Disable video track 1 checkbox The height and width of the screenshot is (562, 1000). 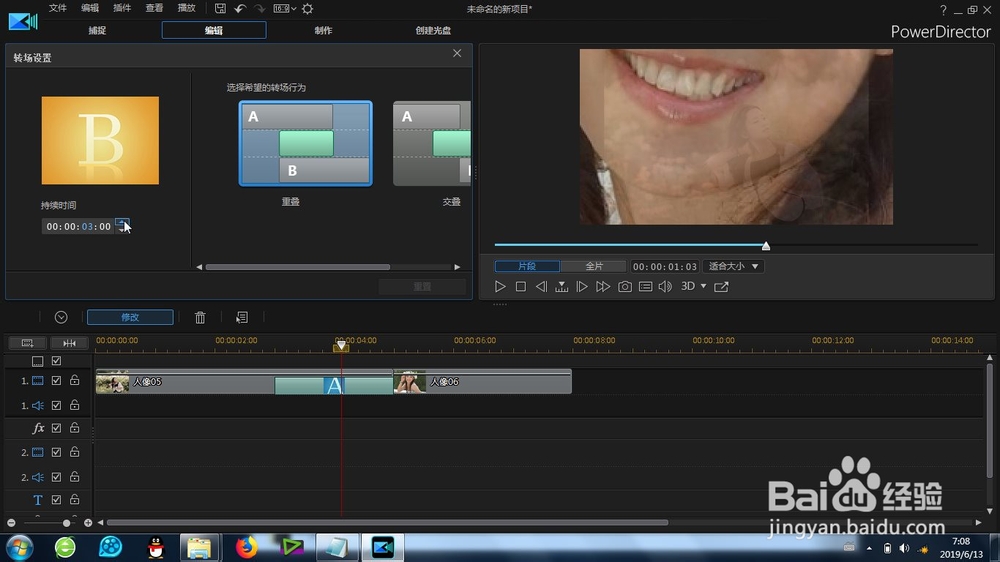click(56, 381)
